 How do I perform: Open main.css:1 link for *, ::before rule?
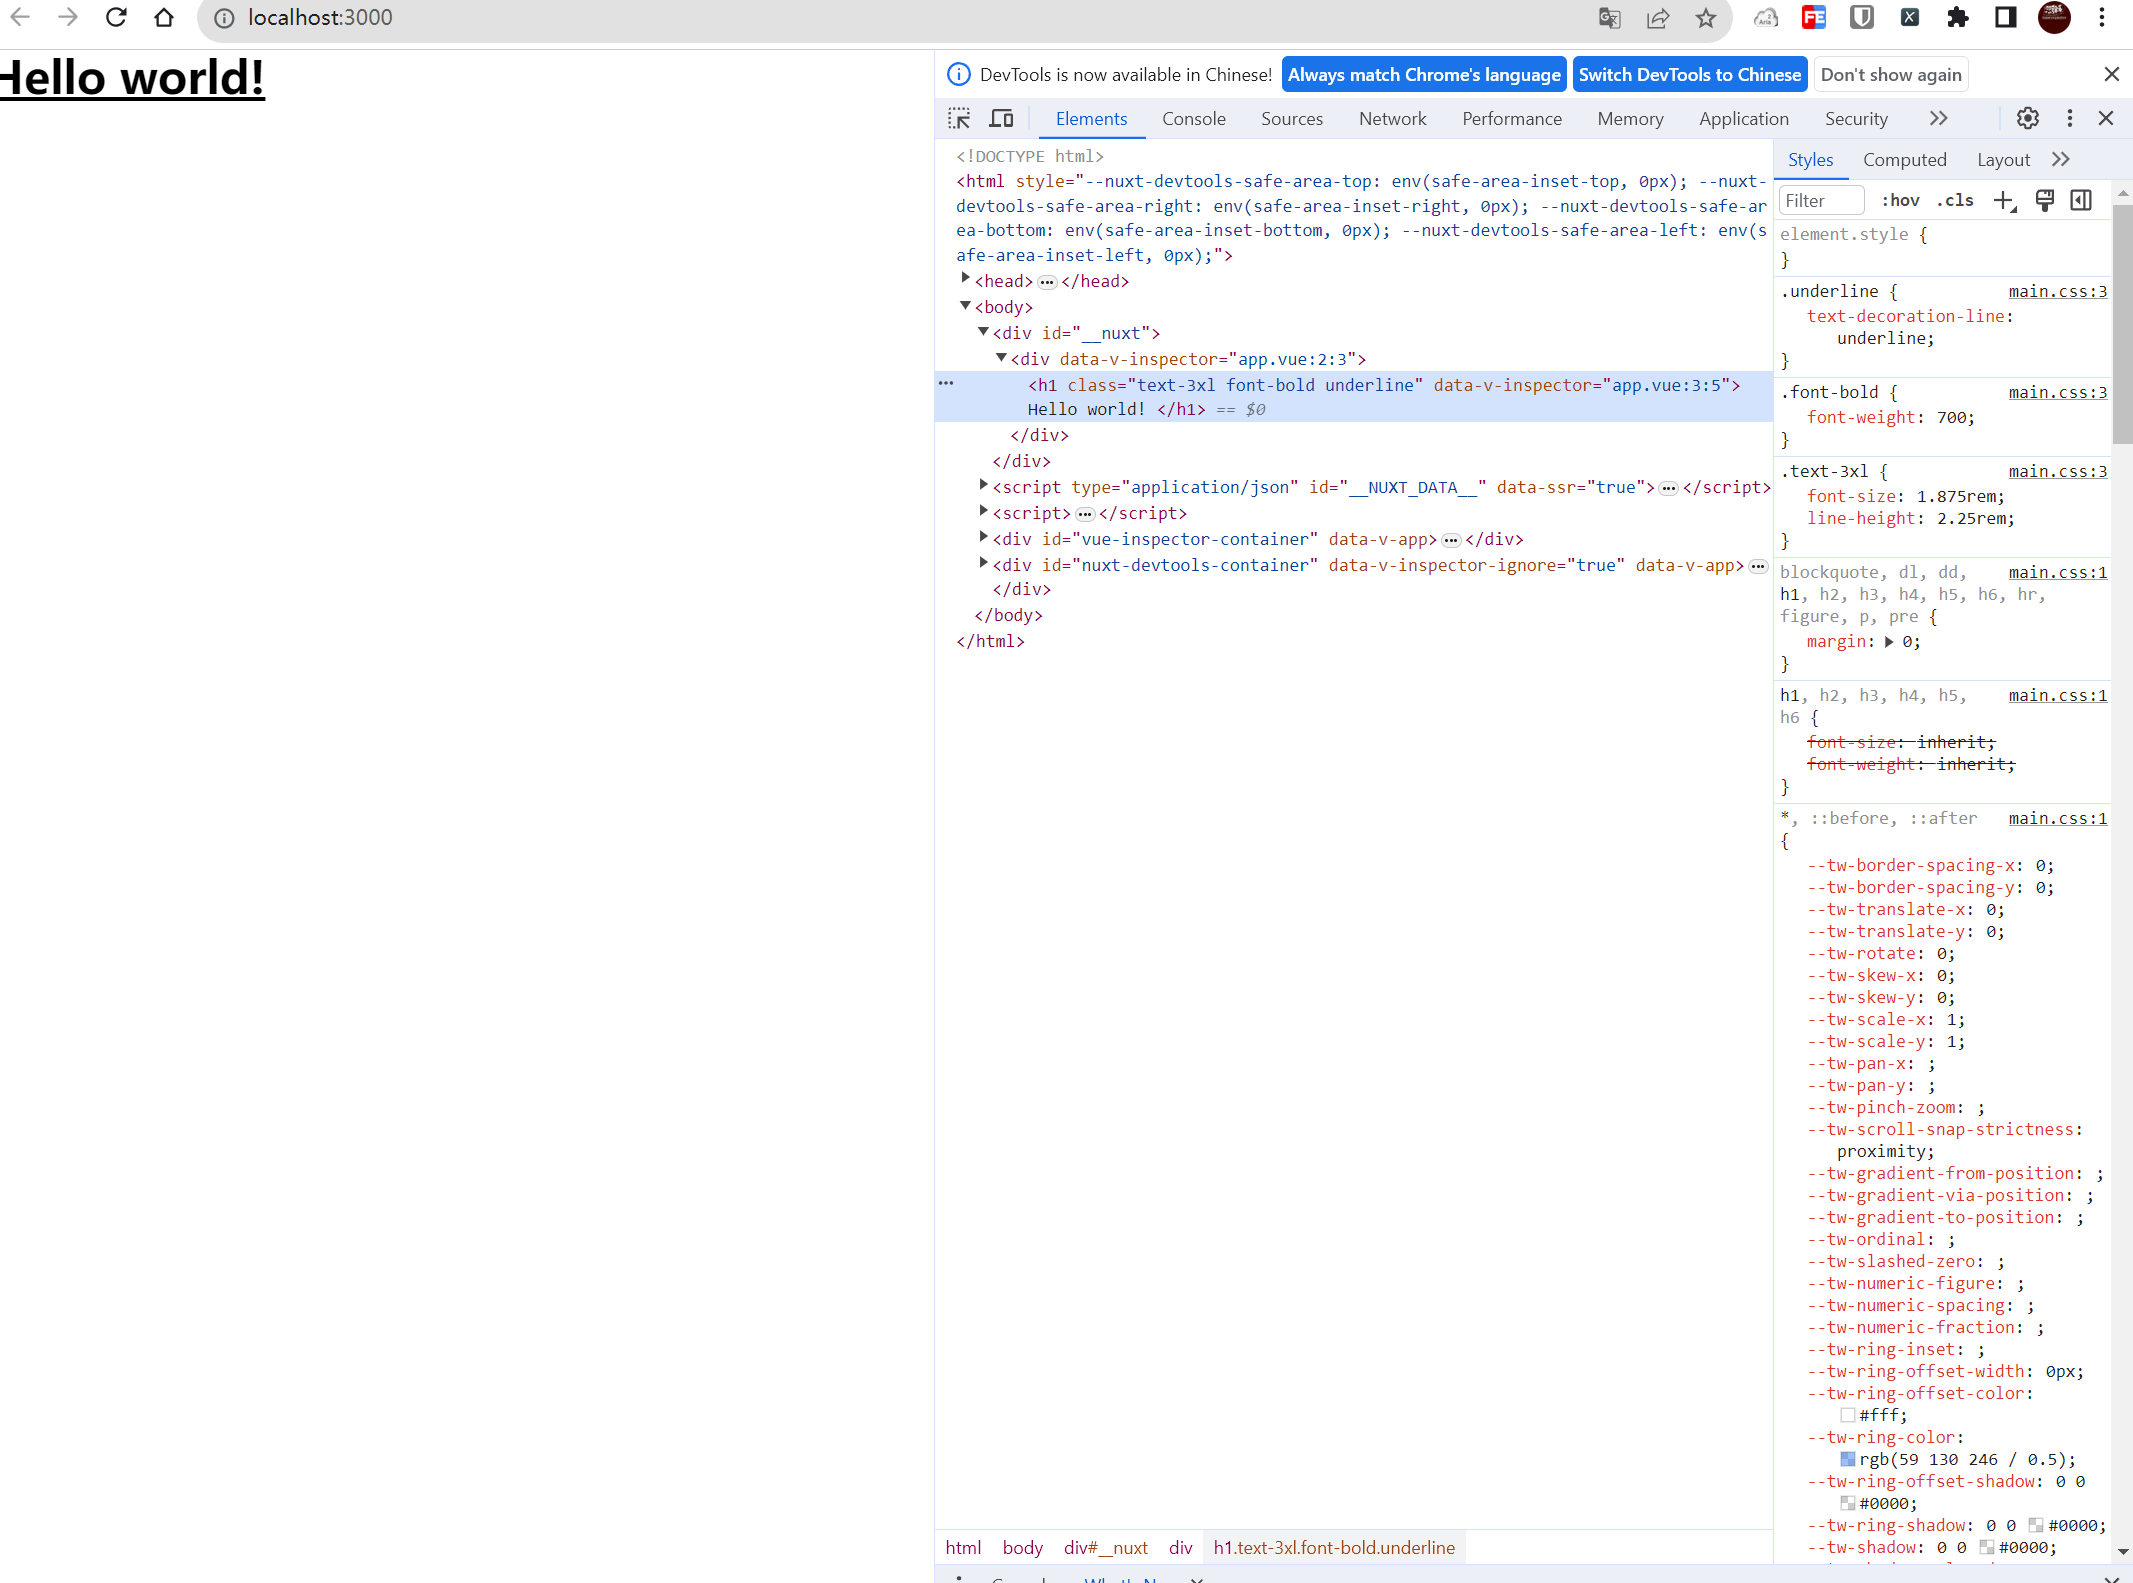pos(2057,818)
